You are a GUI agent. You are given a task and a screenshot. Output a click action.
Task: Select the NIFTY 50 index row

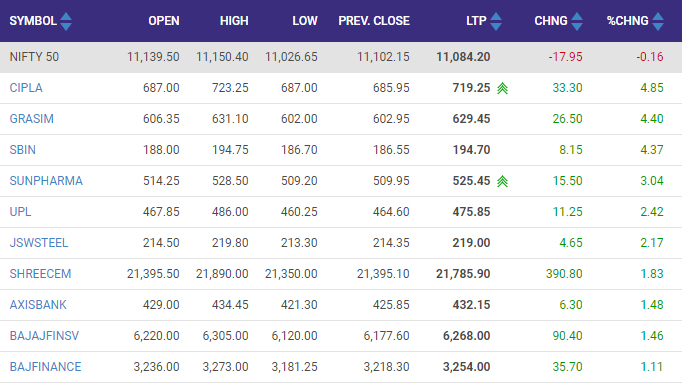coord(341,57)
